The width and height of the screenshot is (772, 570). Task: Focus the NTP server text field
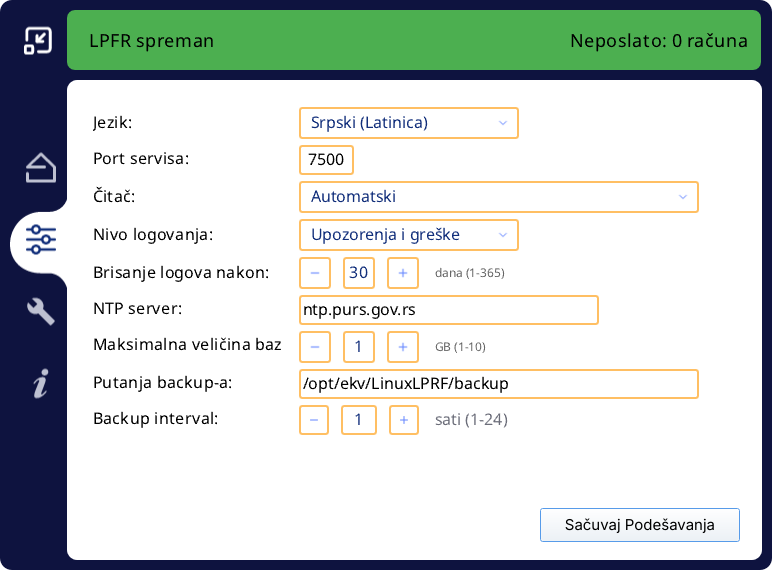[448, 310]
